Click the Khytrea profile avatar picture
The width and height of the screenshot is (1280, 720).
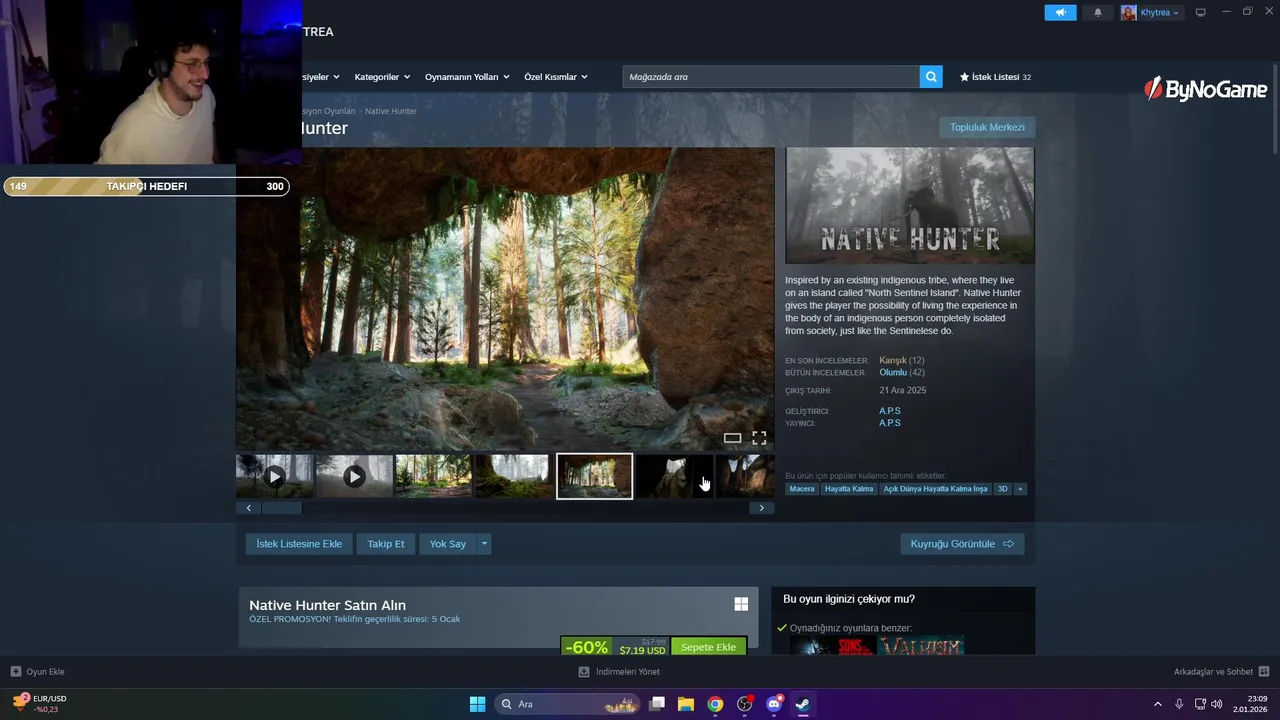(1129, 13)
